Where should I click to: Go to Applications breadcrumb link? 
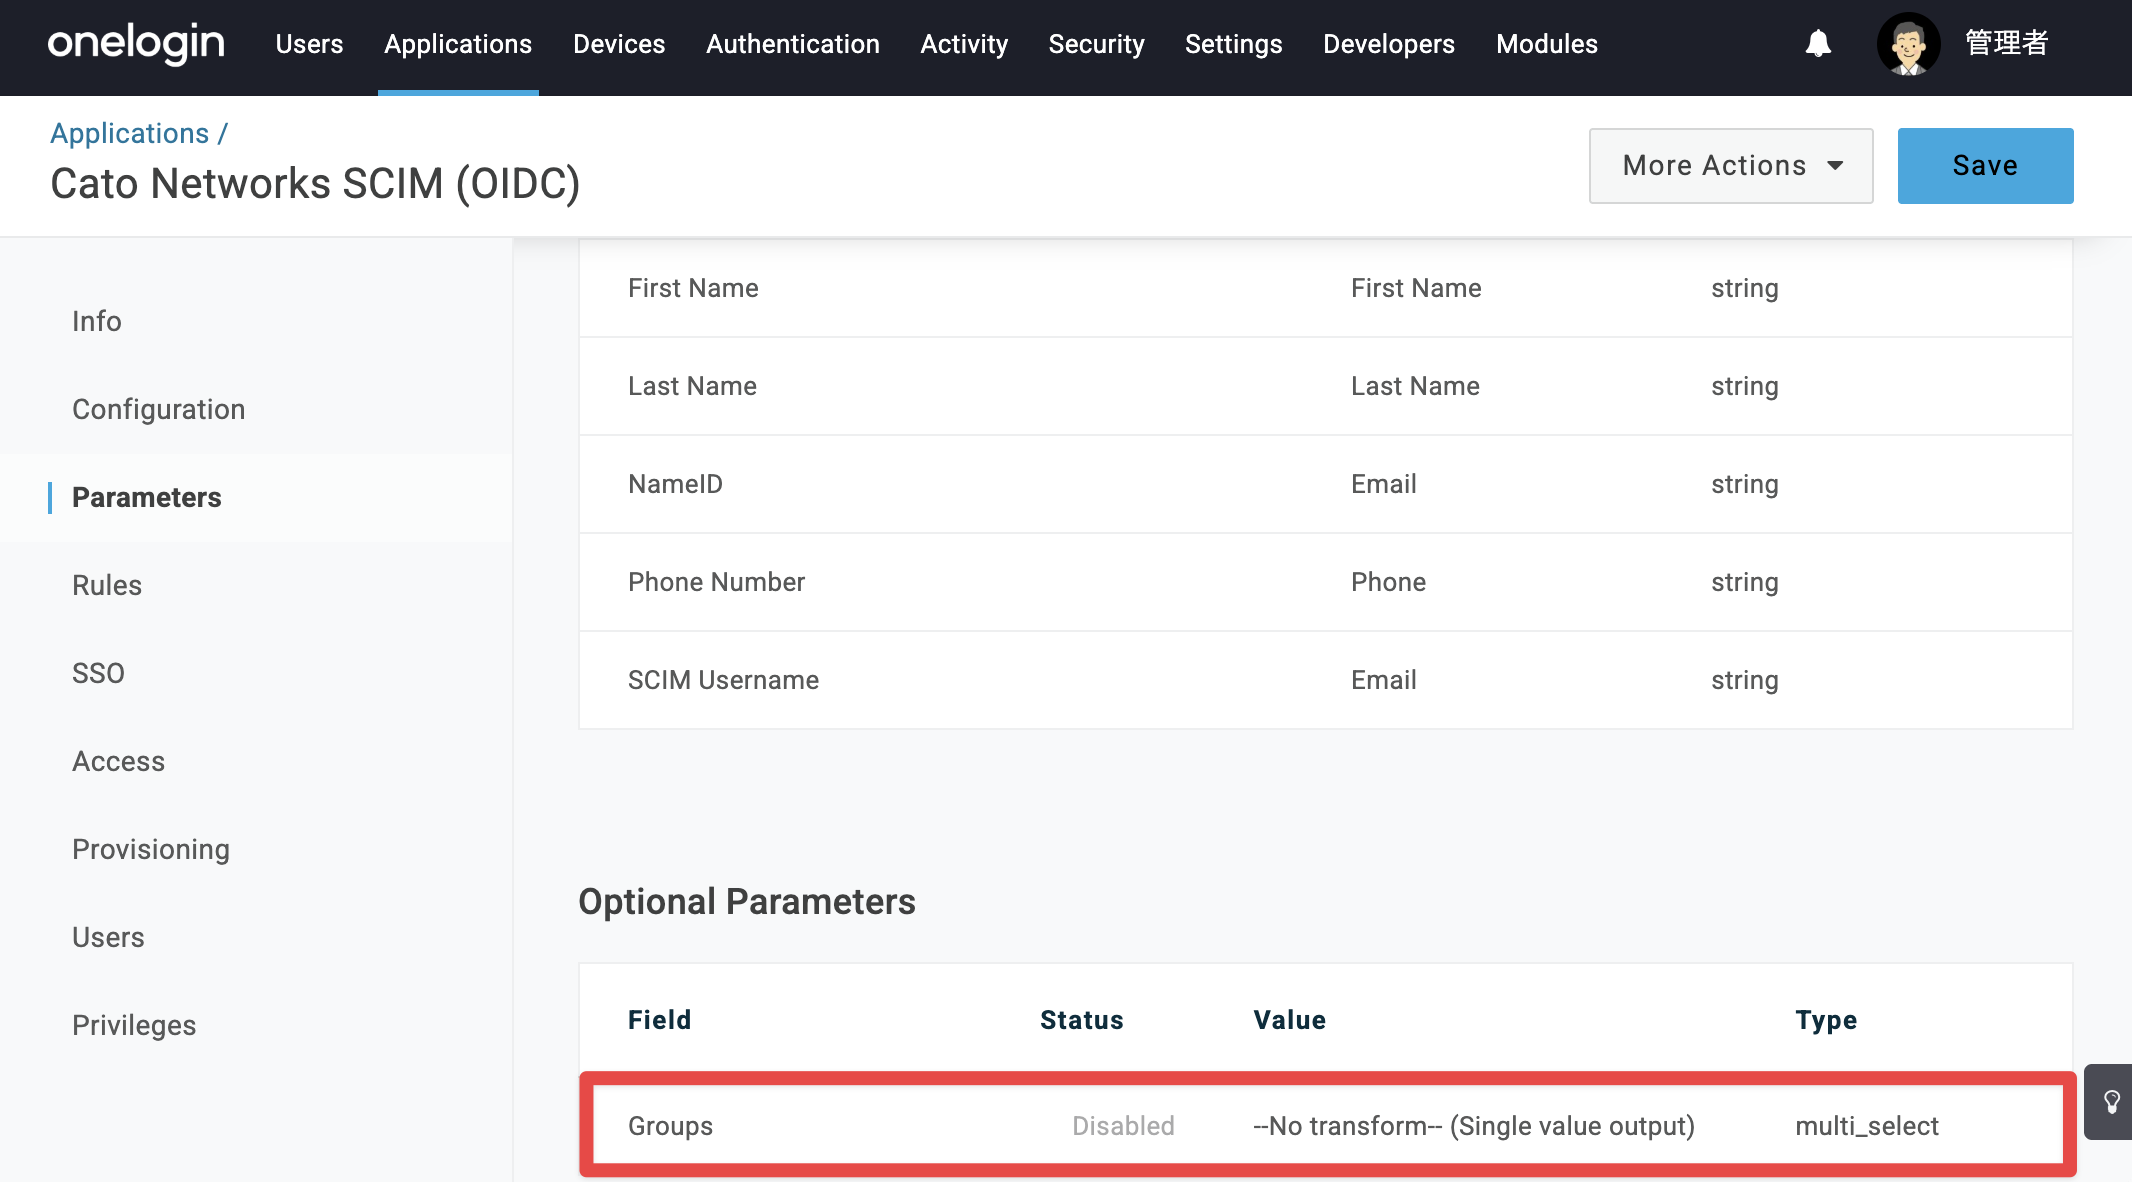coord(130,133)
